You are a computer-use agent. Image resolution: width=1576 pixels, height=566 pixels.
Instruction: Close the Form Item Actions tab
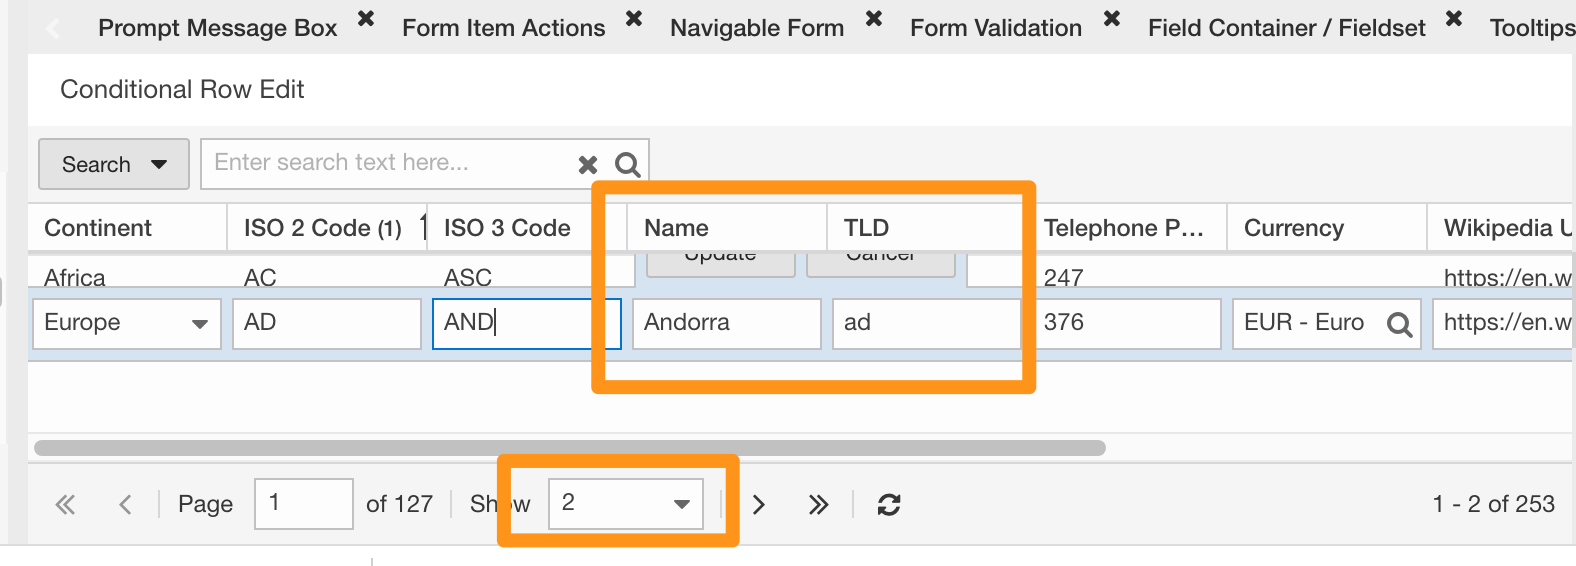coord(634,18)
